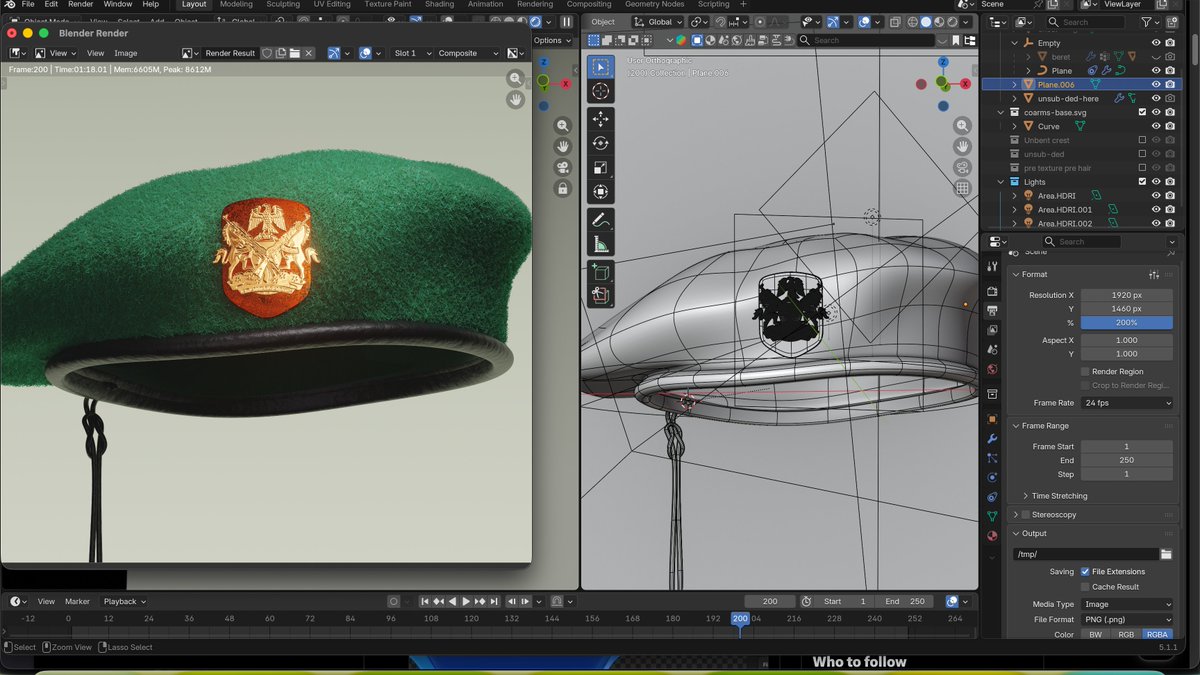Click the timeline Marker menu
The width and height of the screenshot is (1200, 675).
point(77,602)
